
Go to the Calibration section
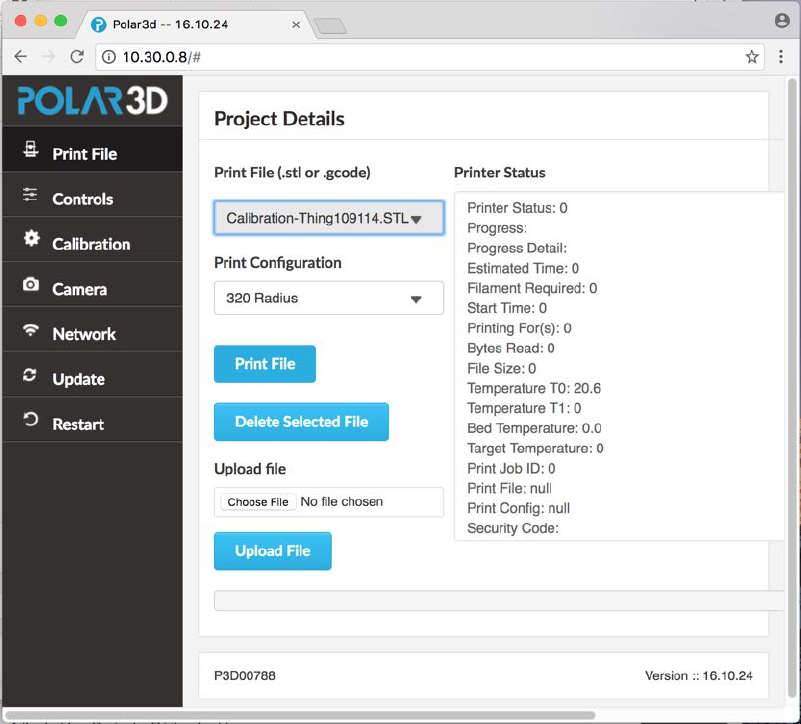[x=92, y=239]
